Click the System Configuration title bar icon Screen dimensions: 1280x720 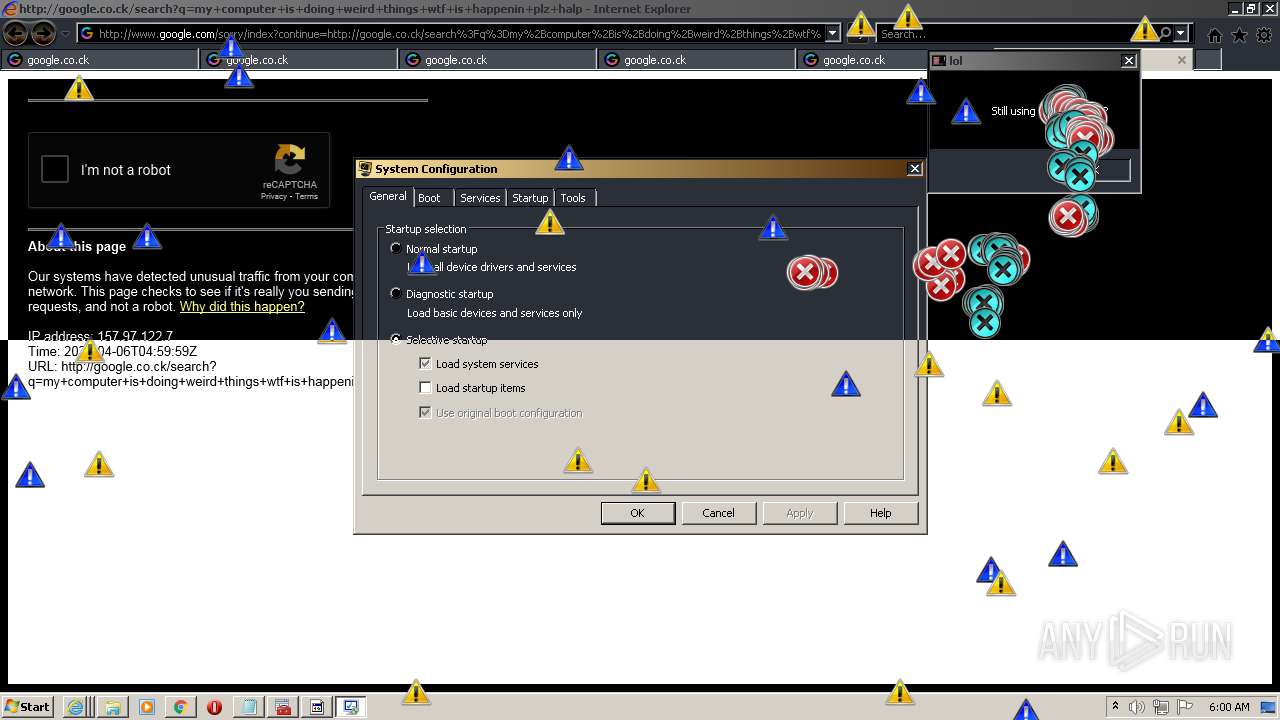coord(366,169)
